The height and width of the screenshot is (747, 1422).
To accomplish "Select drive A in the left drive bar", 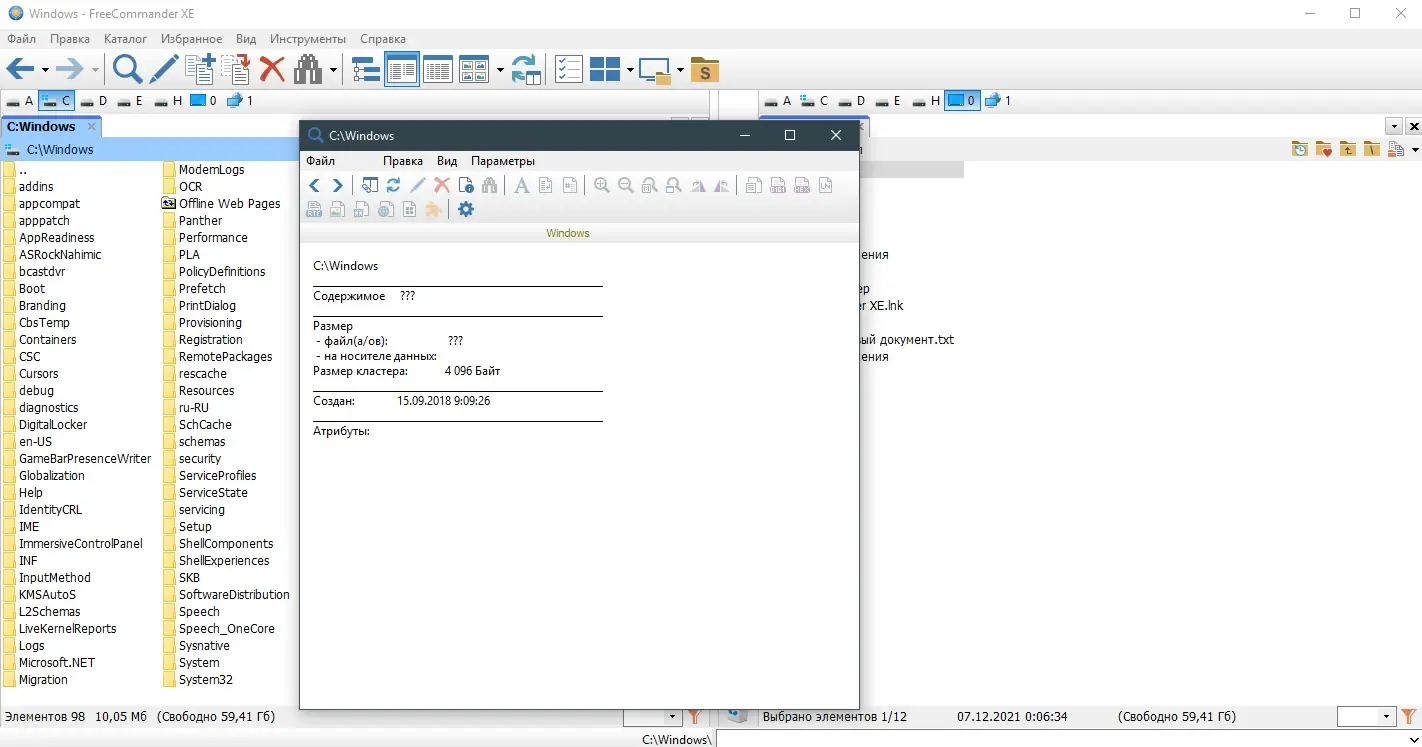I will coord(19,101).
